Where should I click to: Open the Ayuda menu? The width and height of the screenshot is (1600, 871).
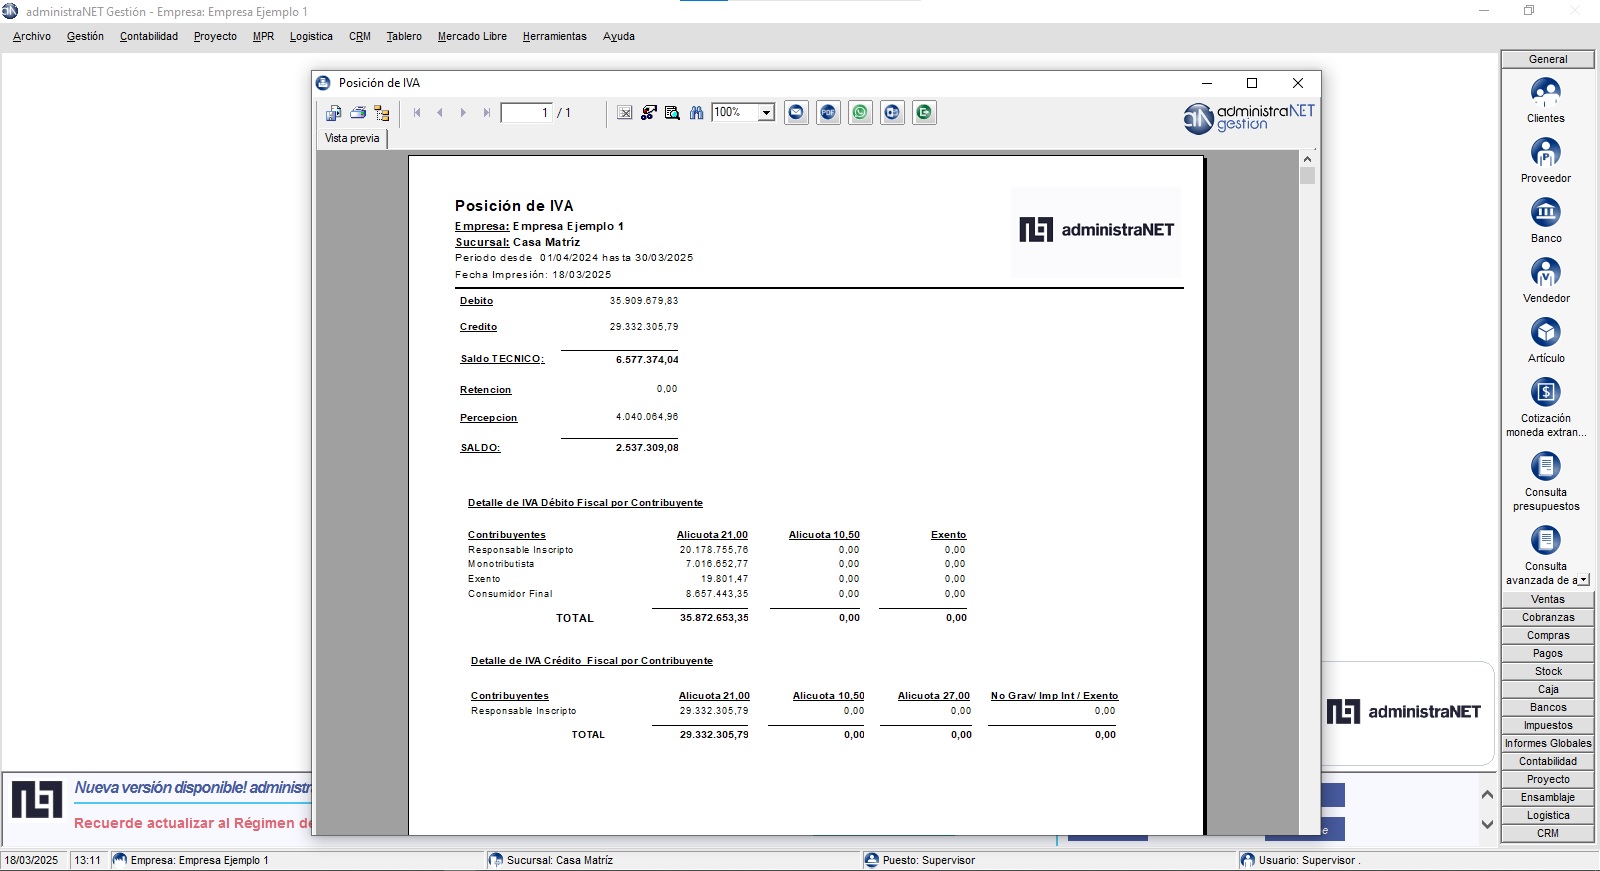(619, 36)
